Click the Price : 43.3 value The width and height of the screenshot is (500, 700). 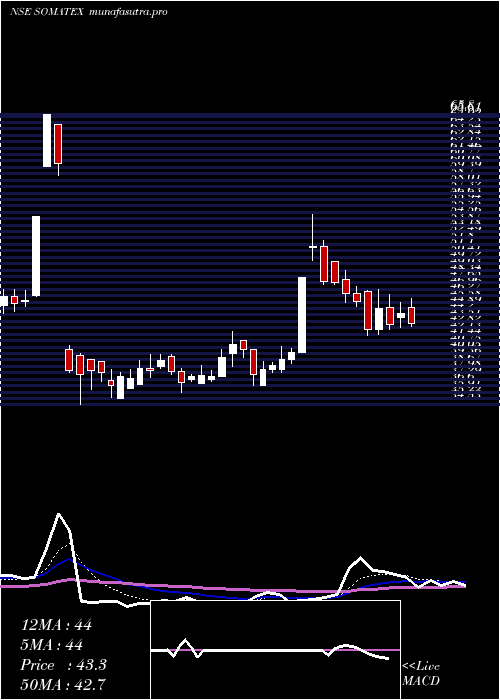point(63,665)
